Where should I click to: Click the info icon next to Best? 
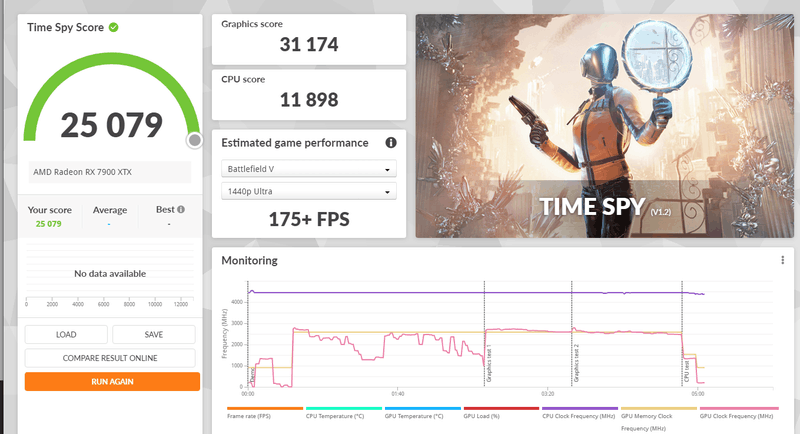point(181,209)
